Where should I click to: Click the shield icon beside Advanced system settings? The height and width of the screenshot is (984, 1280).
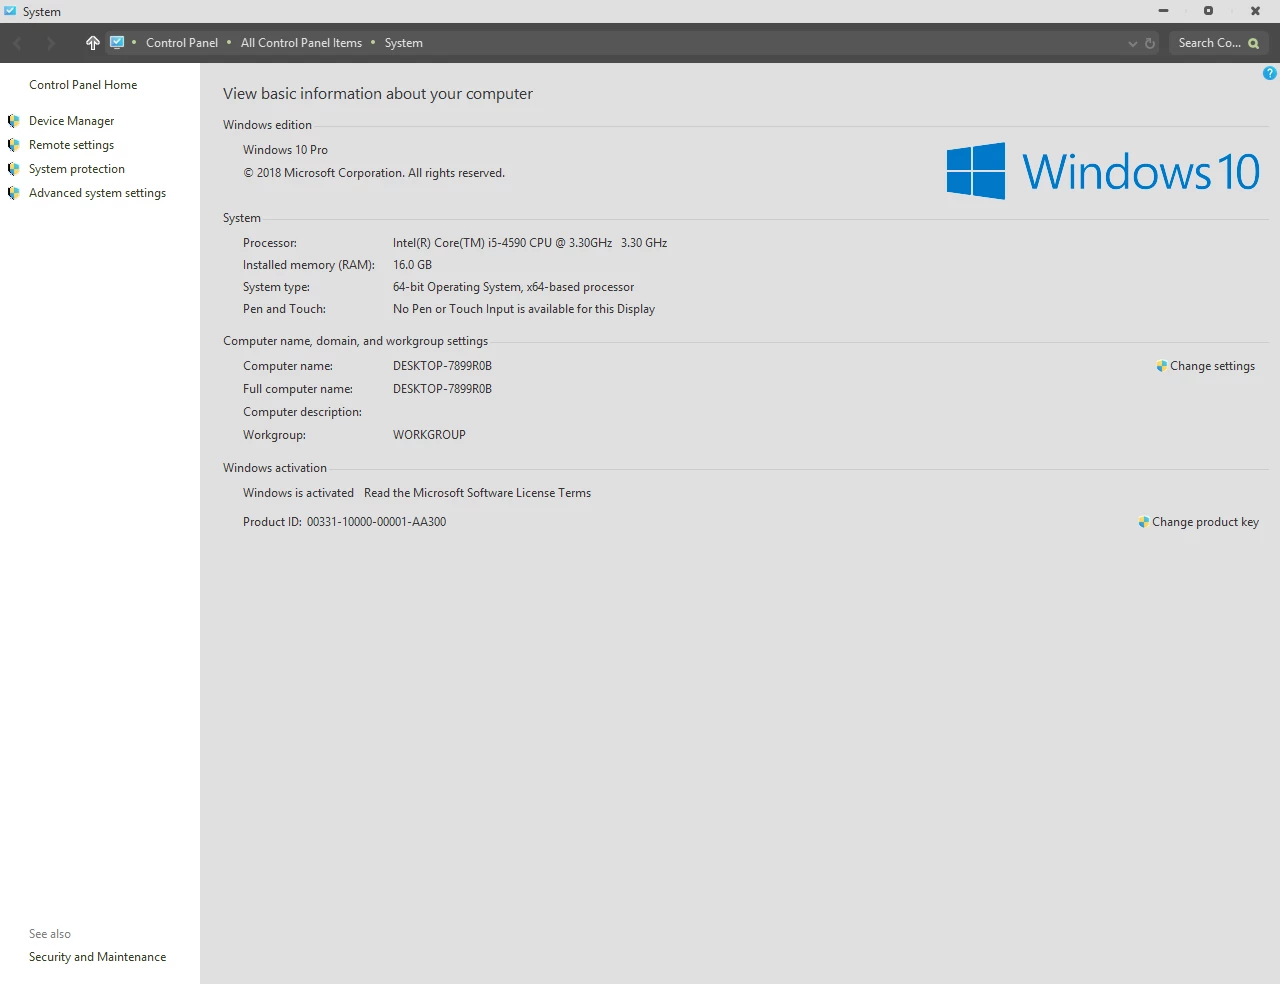point(13,193)
